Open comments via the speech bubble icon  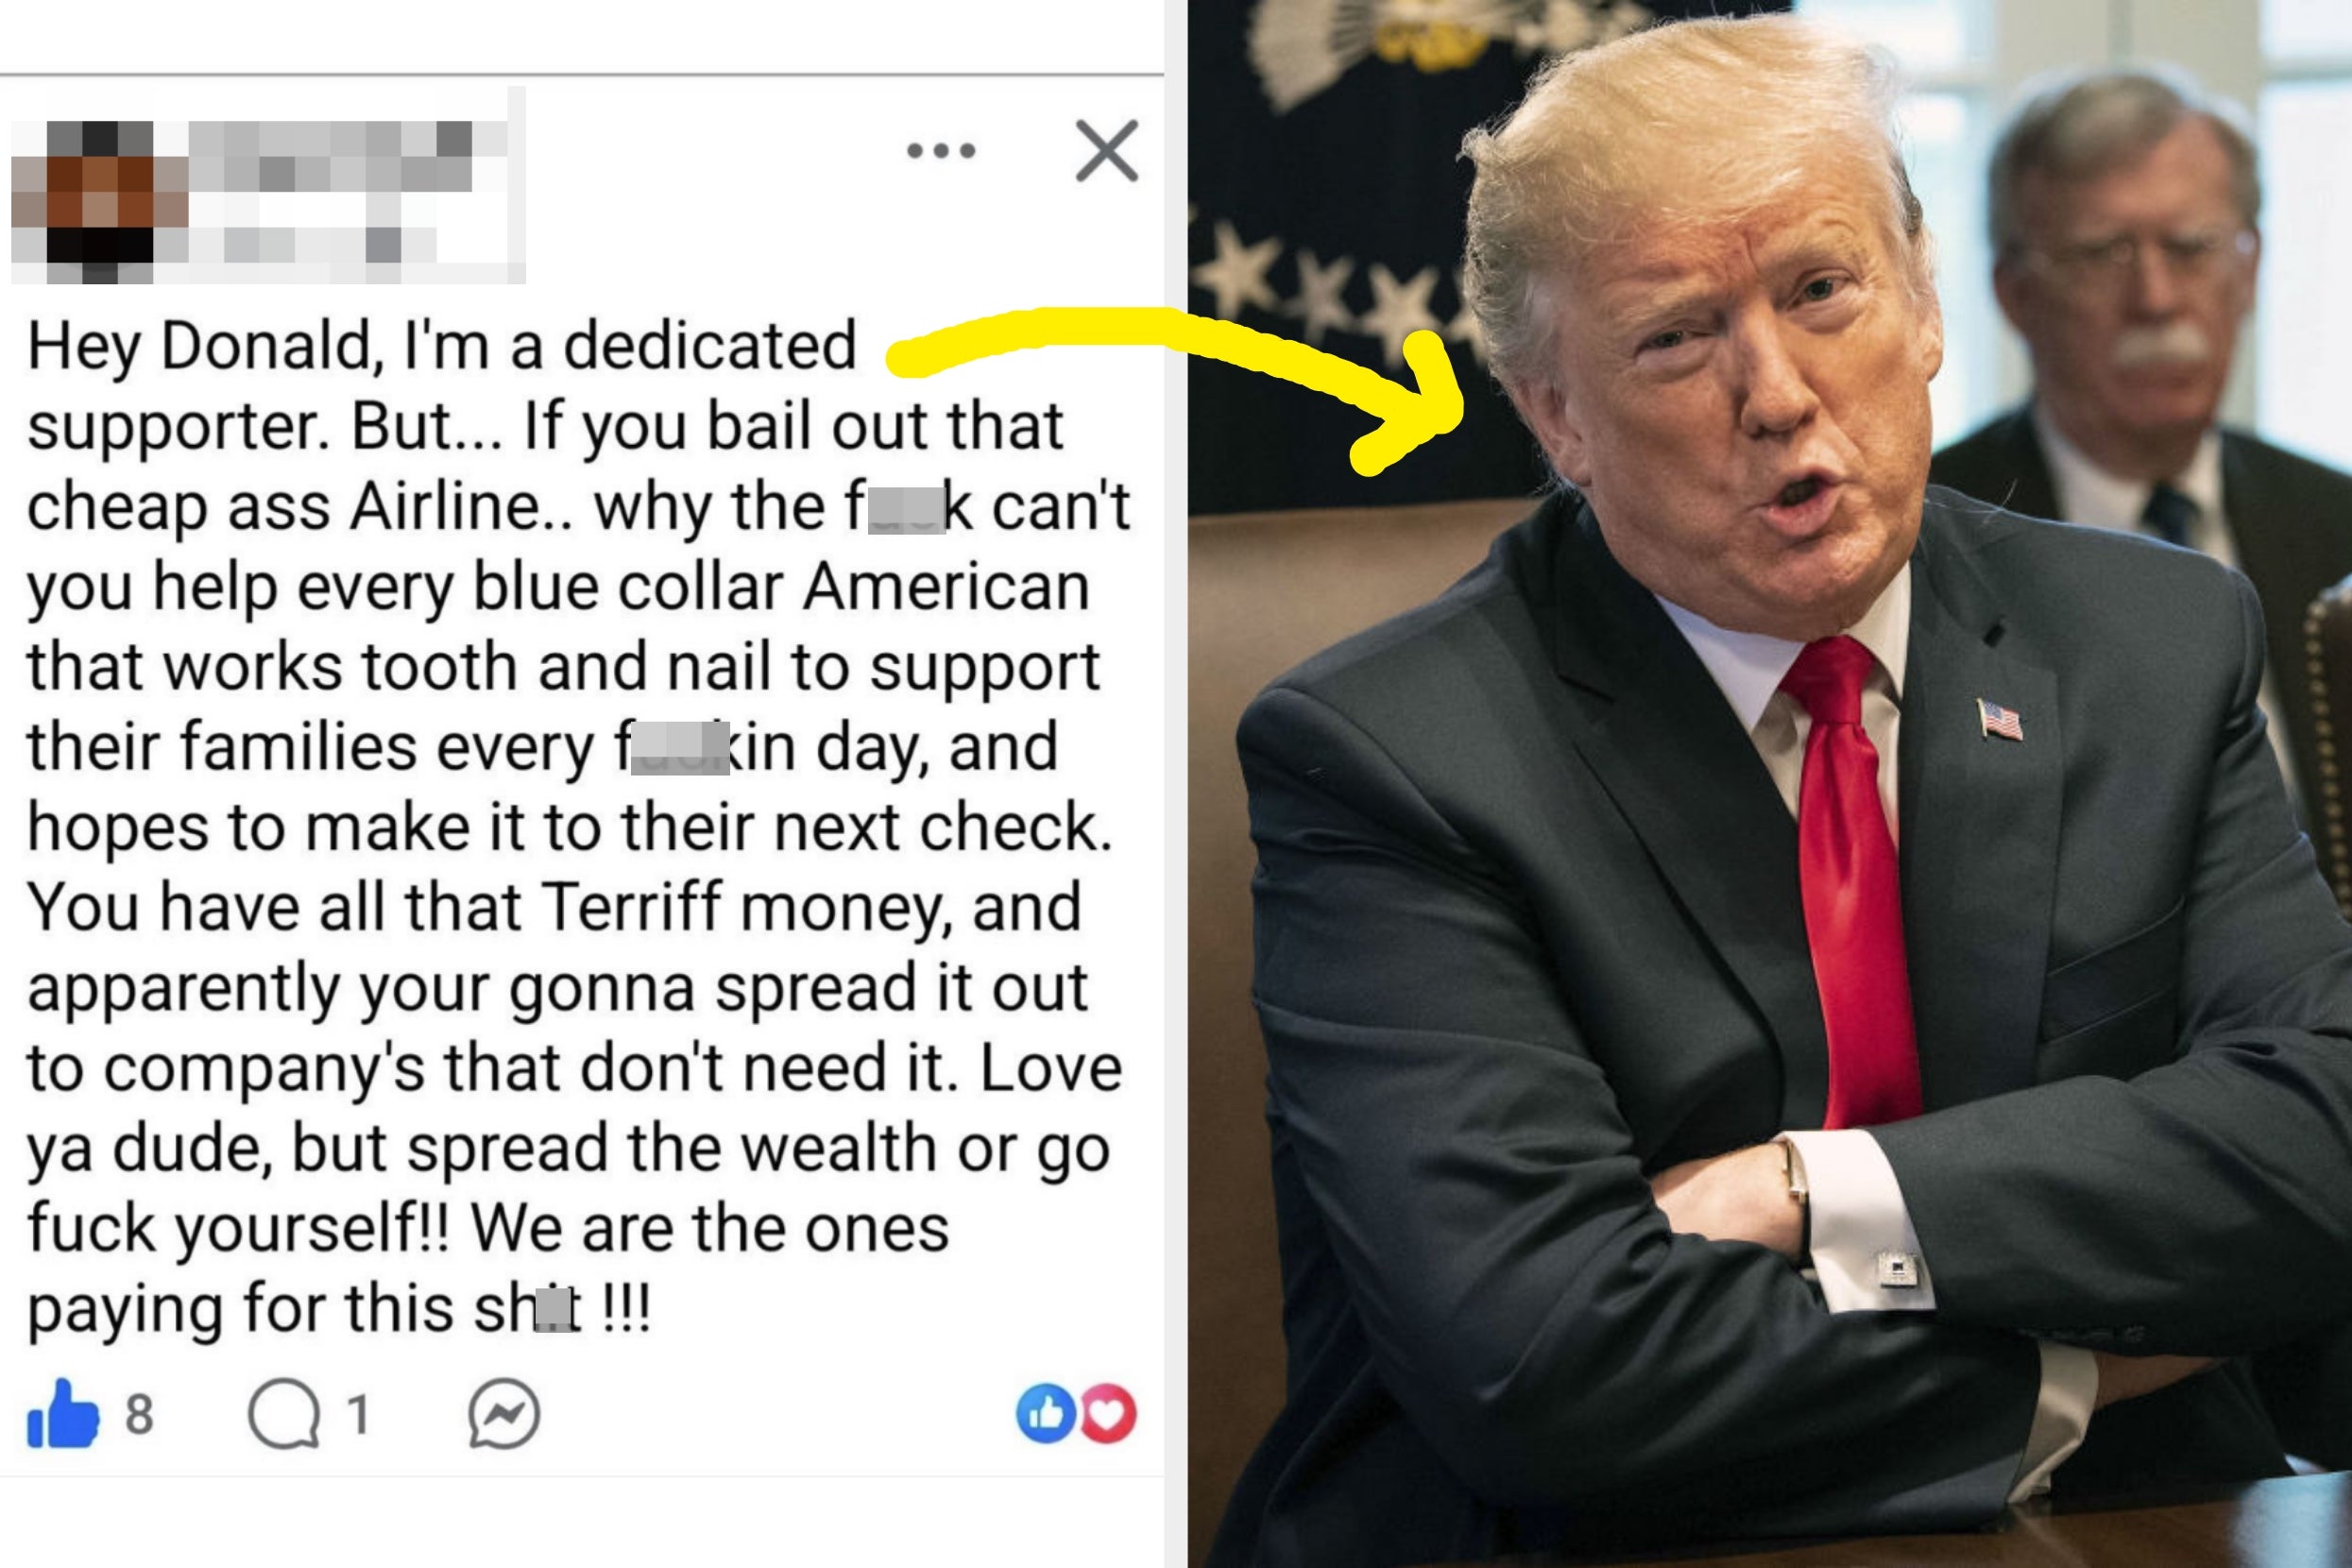click(284, 1415)
